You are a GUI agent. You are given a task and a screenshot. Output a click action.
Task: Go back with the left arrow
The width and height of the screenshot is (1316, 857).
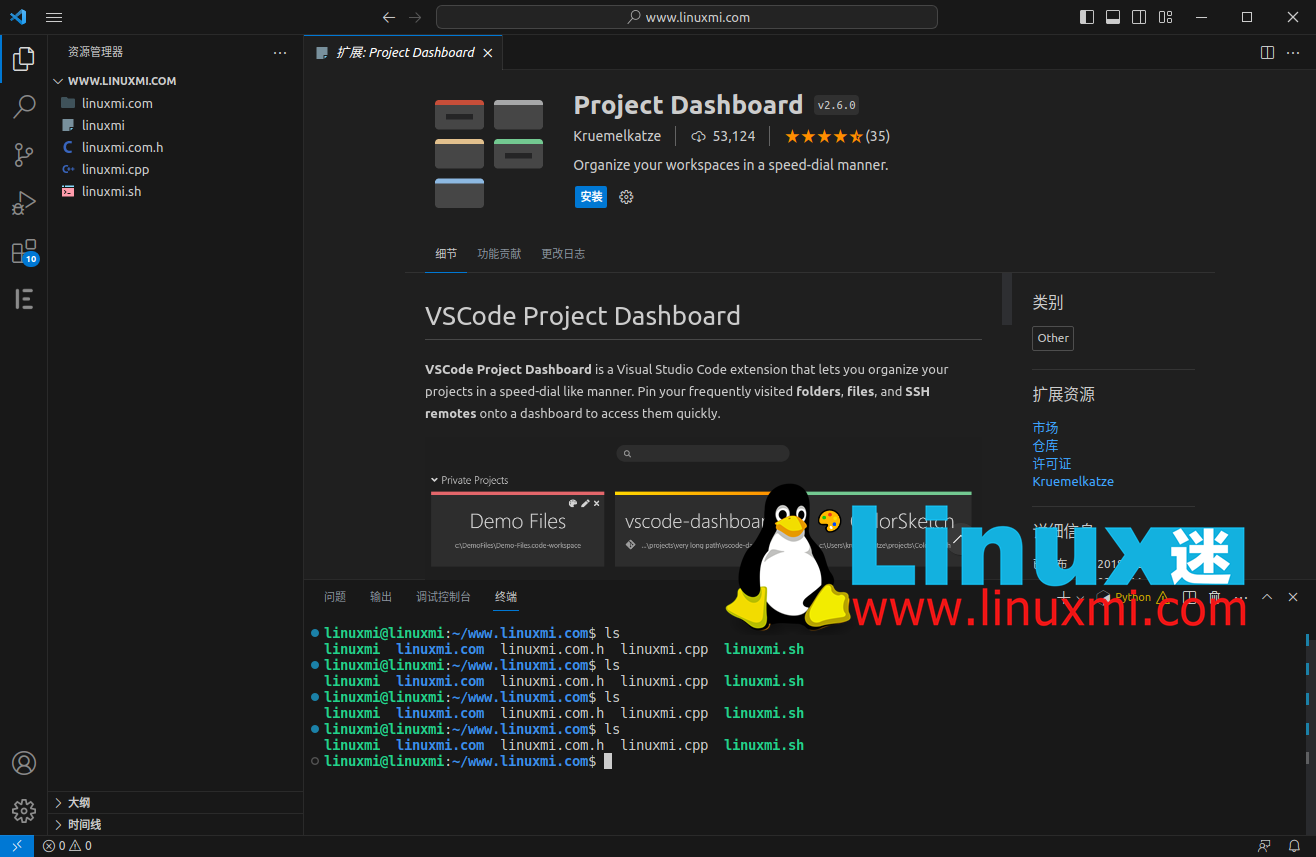click(389, 17)
